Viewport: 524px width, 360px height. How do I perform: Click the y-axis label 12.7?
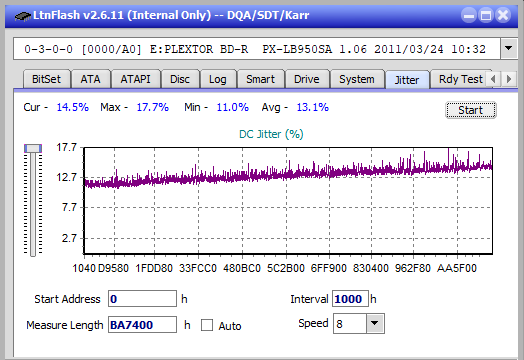point(66,177)
